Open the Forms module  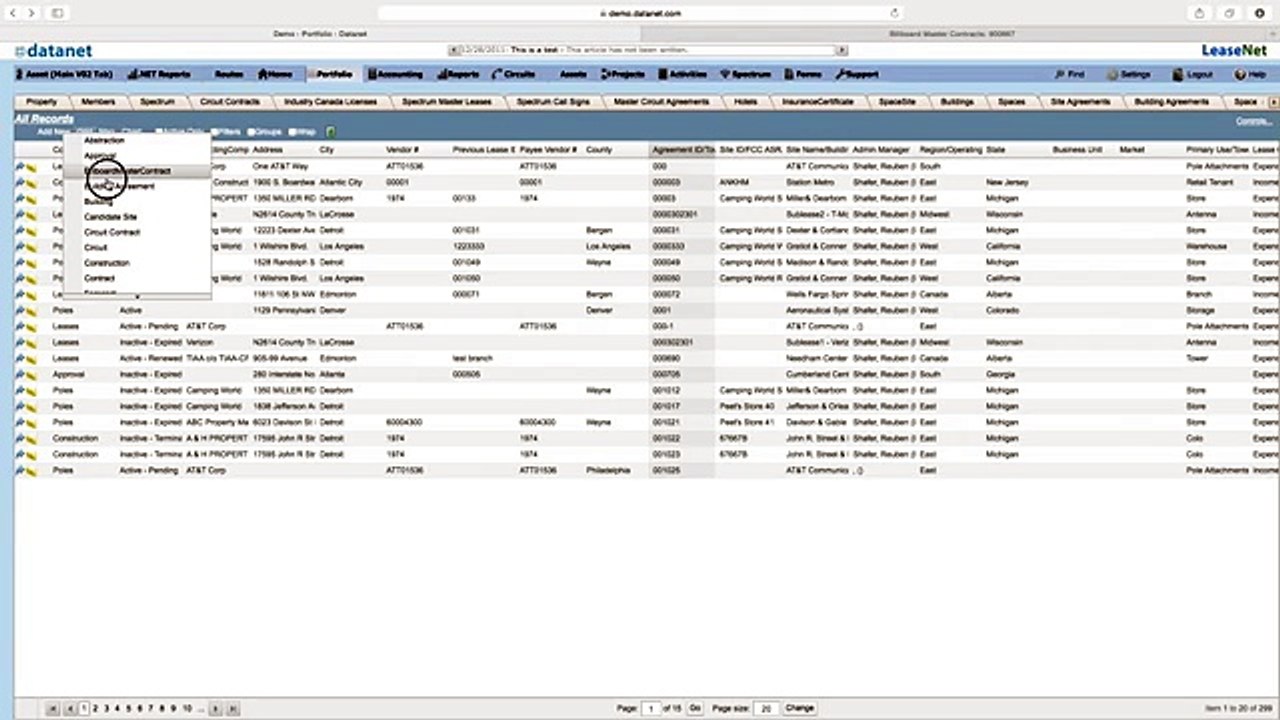click(x=804, y=74)
